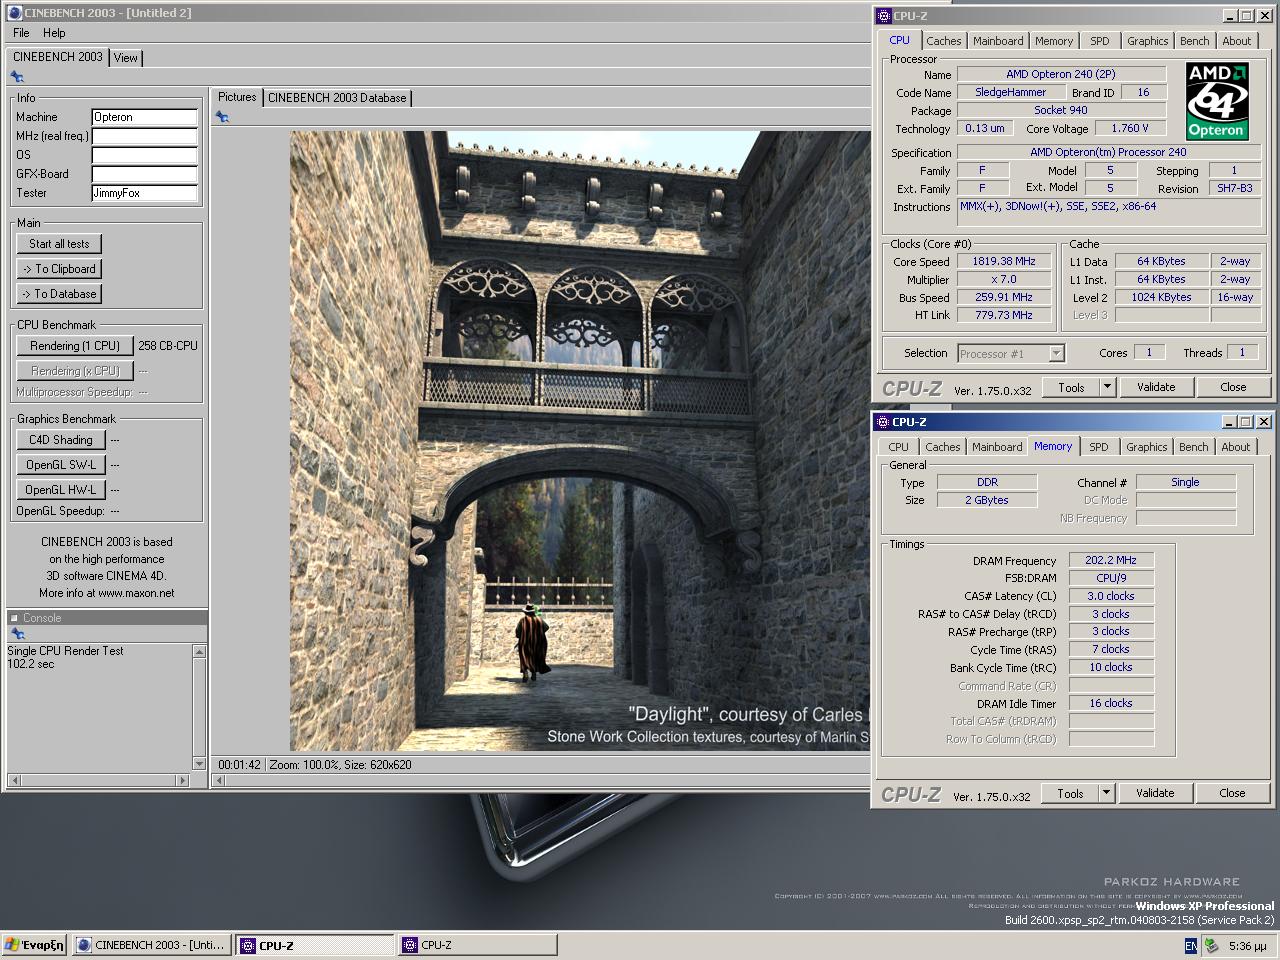The height and width of the screenshot is (960, 1280).
Task: Click Close button in upper CPU-Z window
Action: pyautogui.click(x=1233, y=387)
